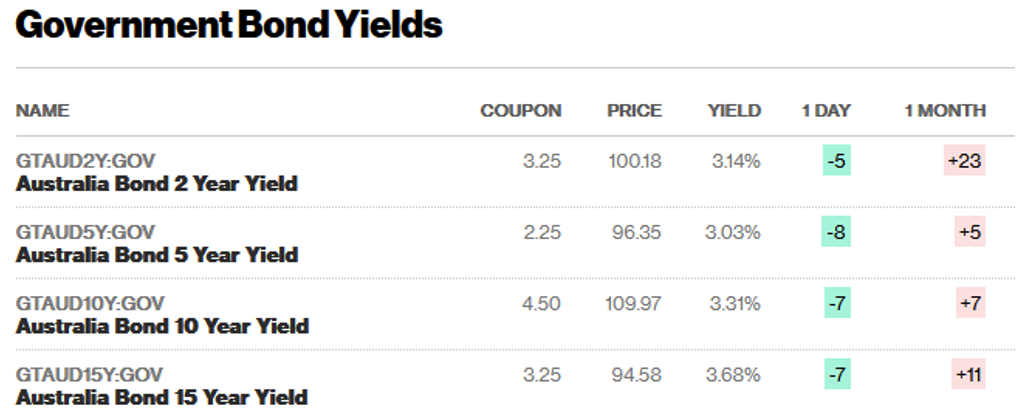
Task: Open Australia Bond 15 Year Yield details
Action: [x=162, y=397]
